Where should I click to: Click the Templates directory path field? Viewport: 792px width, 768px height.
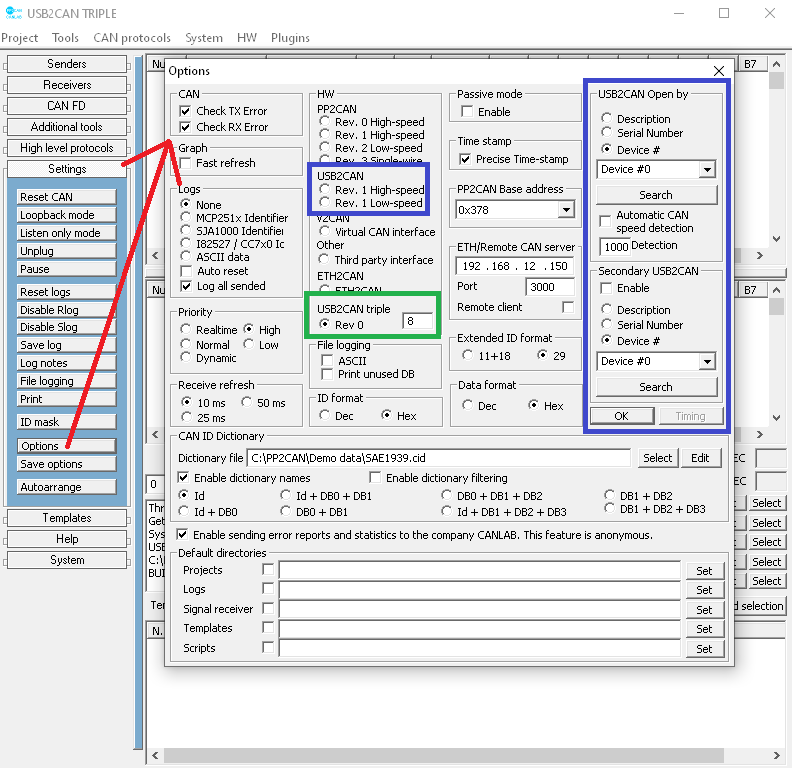pos(479,629)
